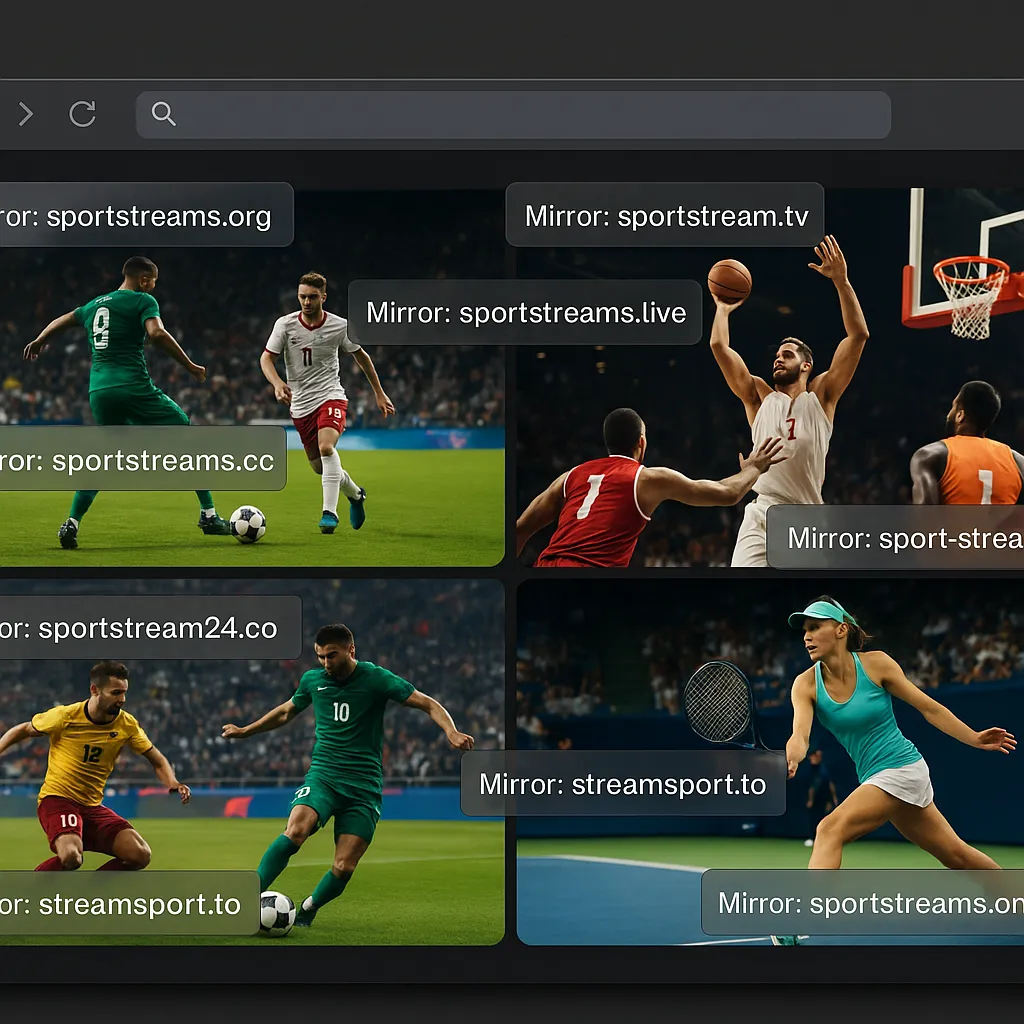Open the sportstreams.cc mirror link
1024x1024 pixels.
pyautogui.click(x=142, y=459)
